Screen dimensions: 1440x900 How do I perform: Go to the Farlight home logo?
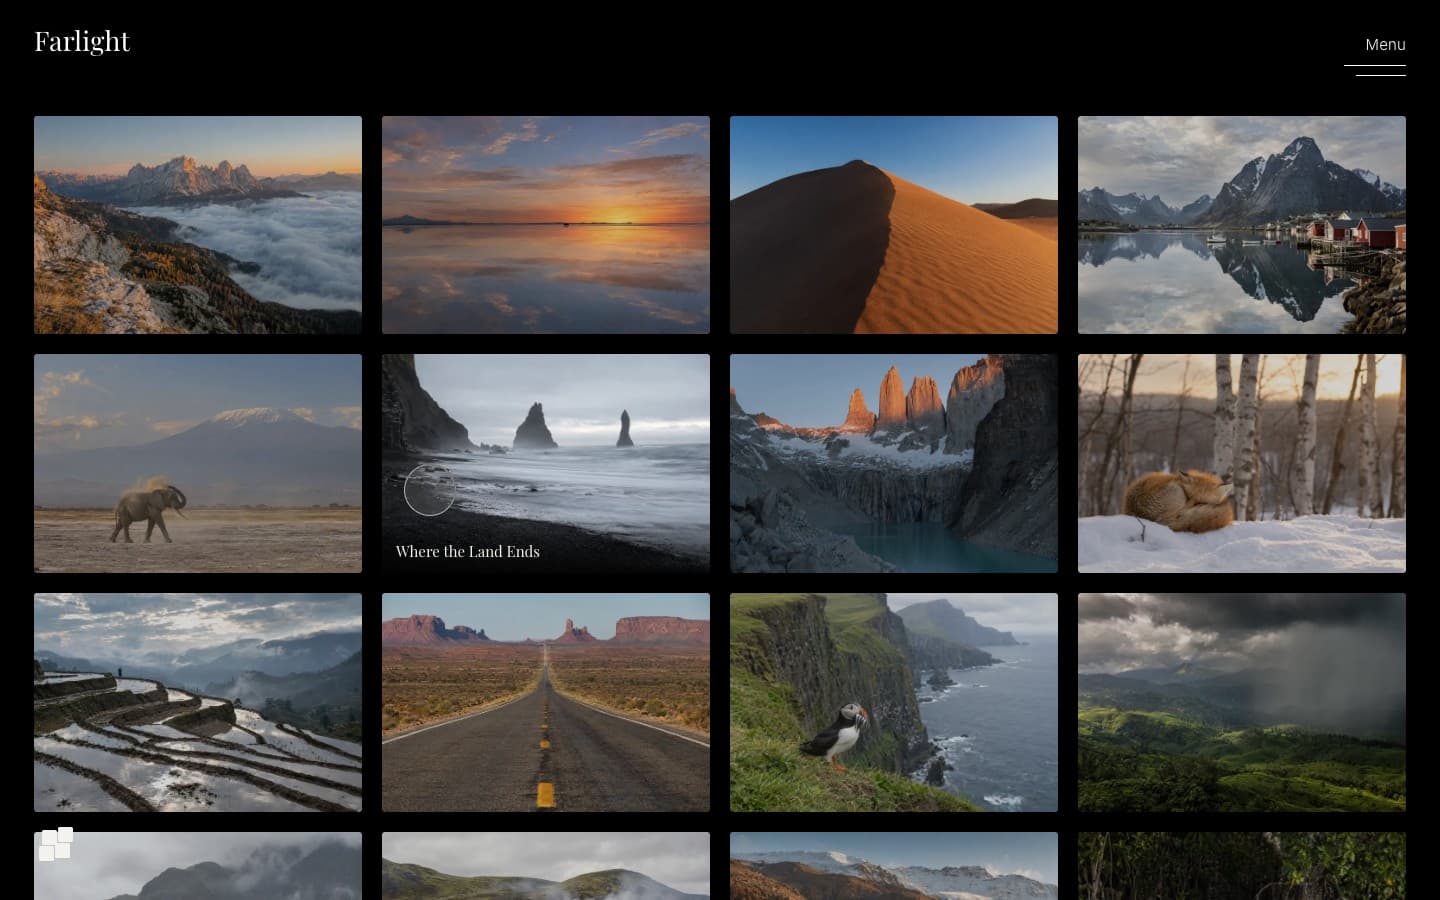pos(82,41)
